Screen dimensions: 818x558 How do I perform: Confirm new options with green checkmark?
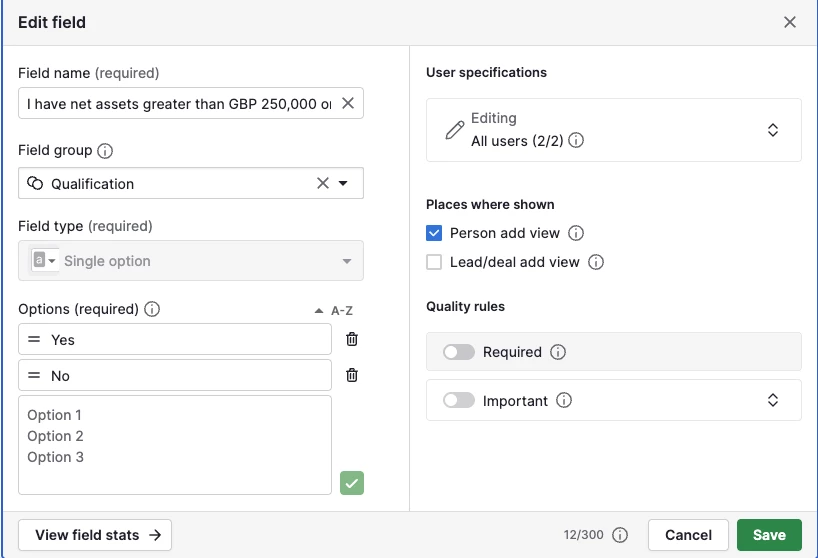pyautogui.click(x=352, y=483)
